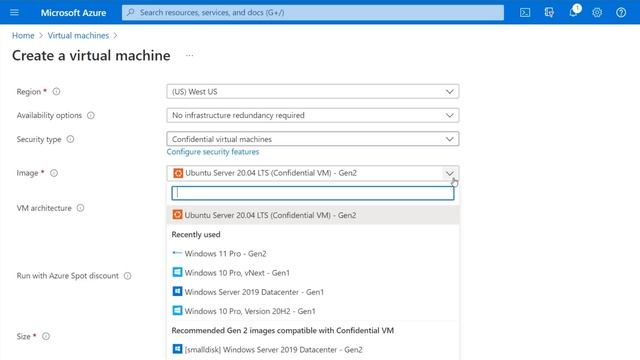The width and height of the screenshot is (640, 360).
Task: Open the ellipsis menu beside the page title
Action: [189, 55]
